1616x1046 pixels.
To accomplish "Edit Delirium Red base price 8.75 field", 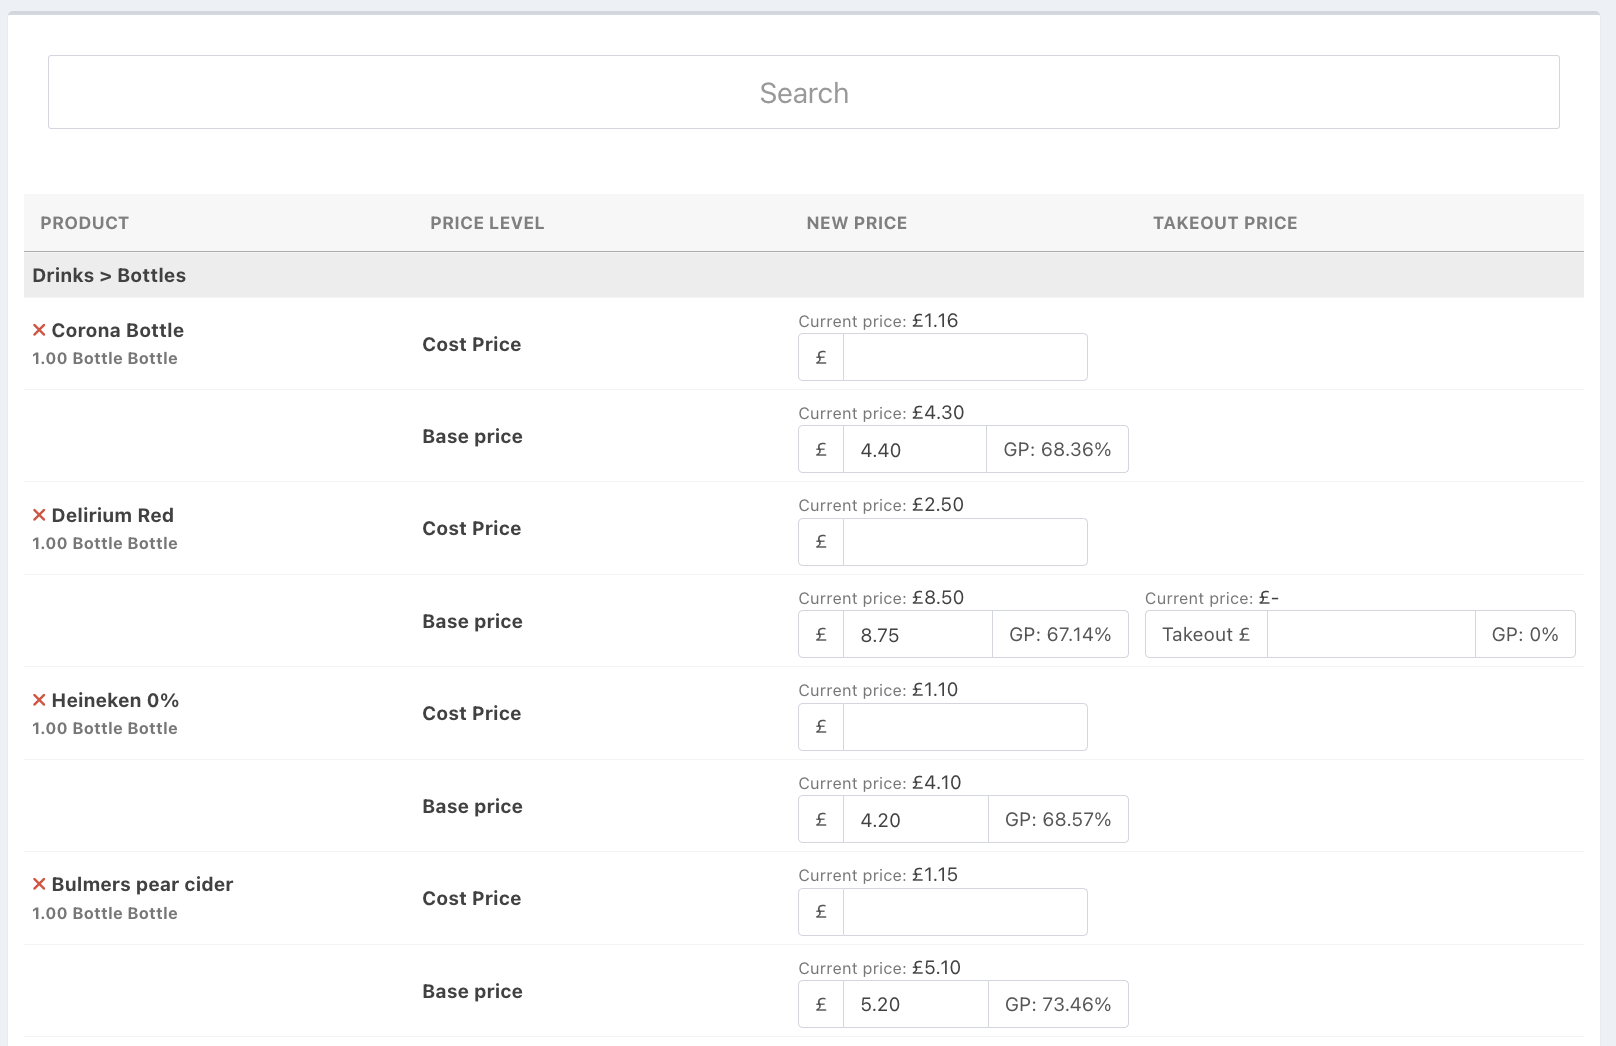I will [918, 634].
